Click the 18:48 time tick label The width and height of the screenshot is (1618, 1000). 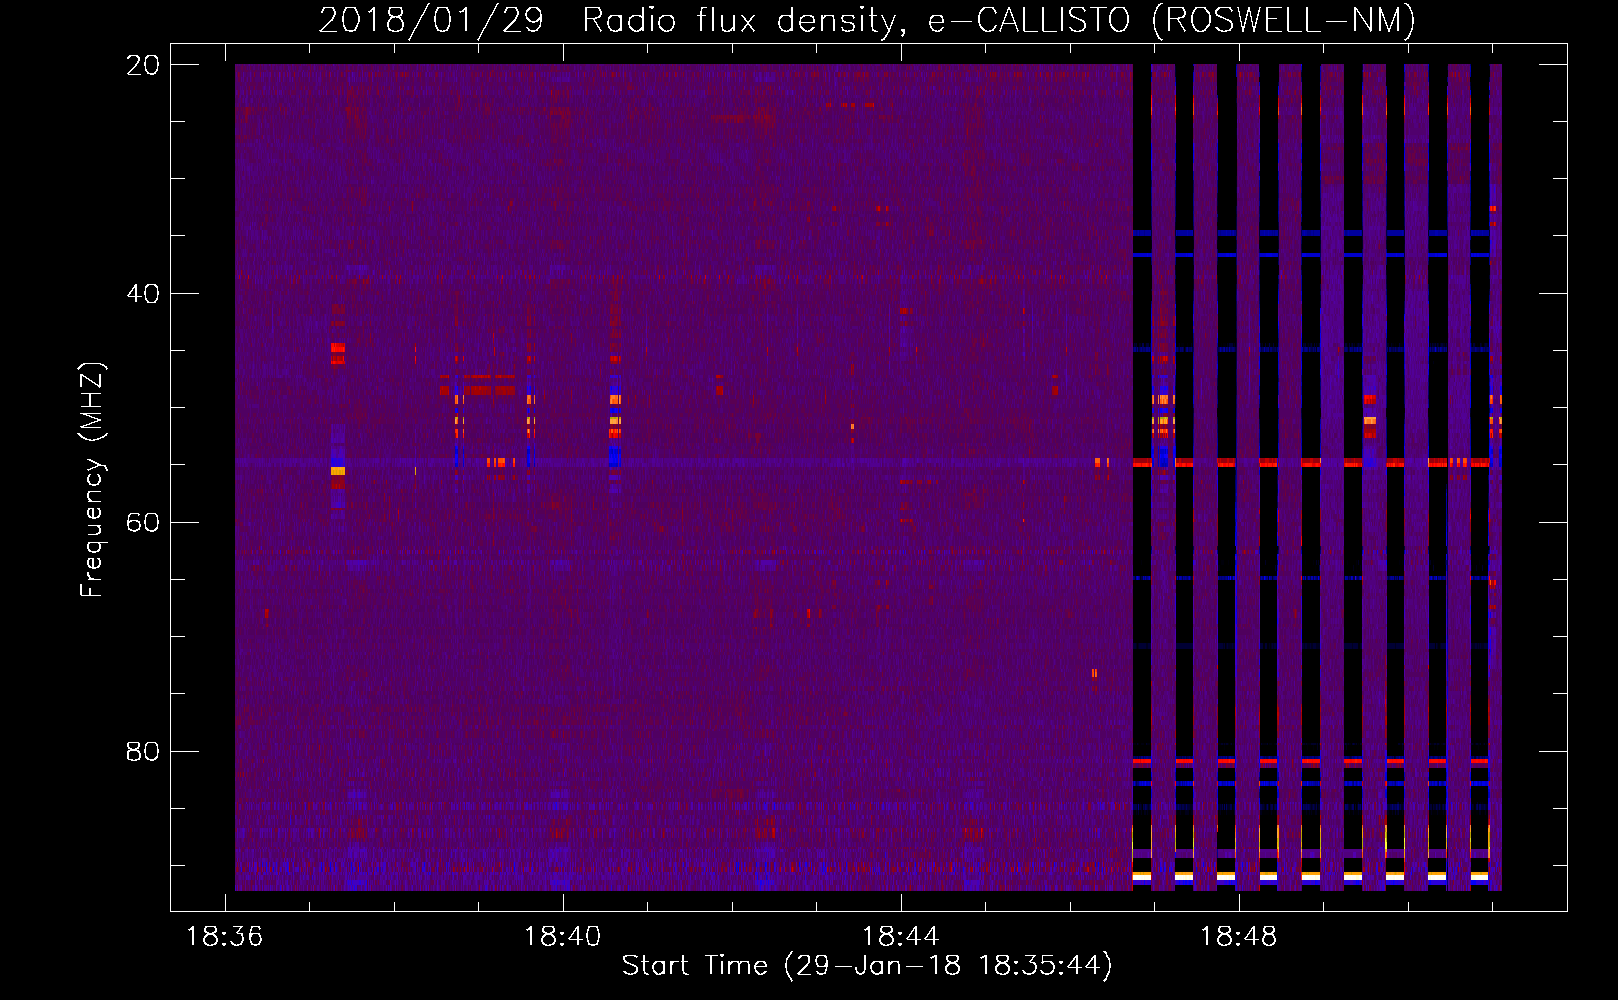point(1239,937)
